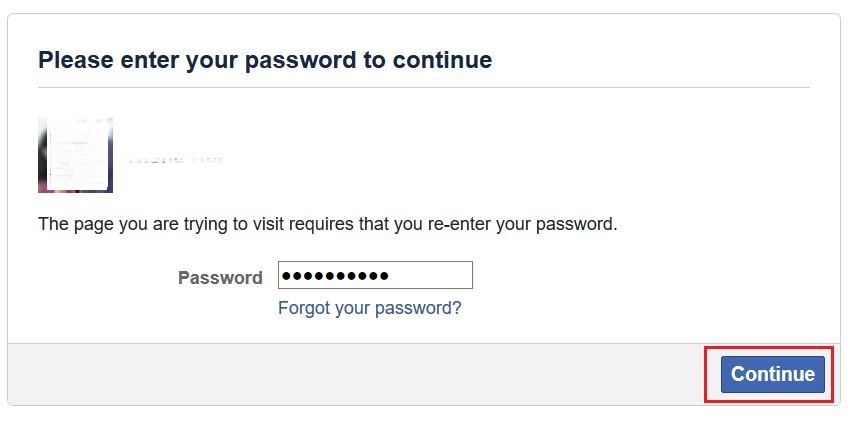This screenshot has height=430, width=862.
Task: Open the 'Forgot your password?' link
Action: 369,308
